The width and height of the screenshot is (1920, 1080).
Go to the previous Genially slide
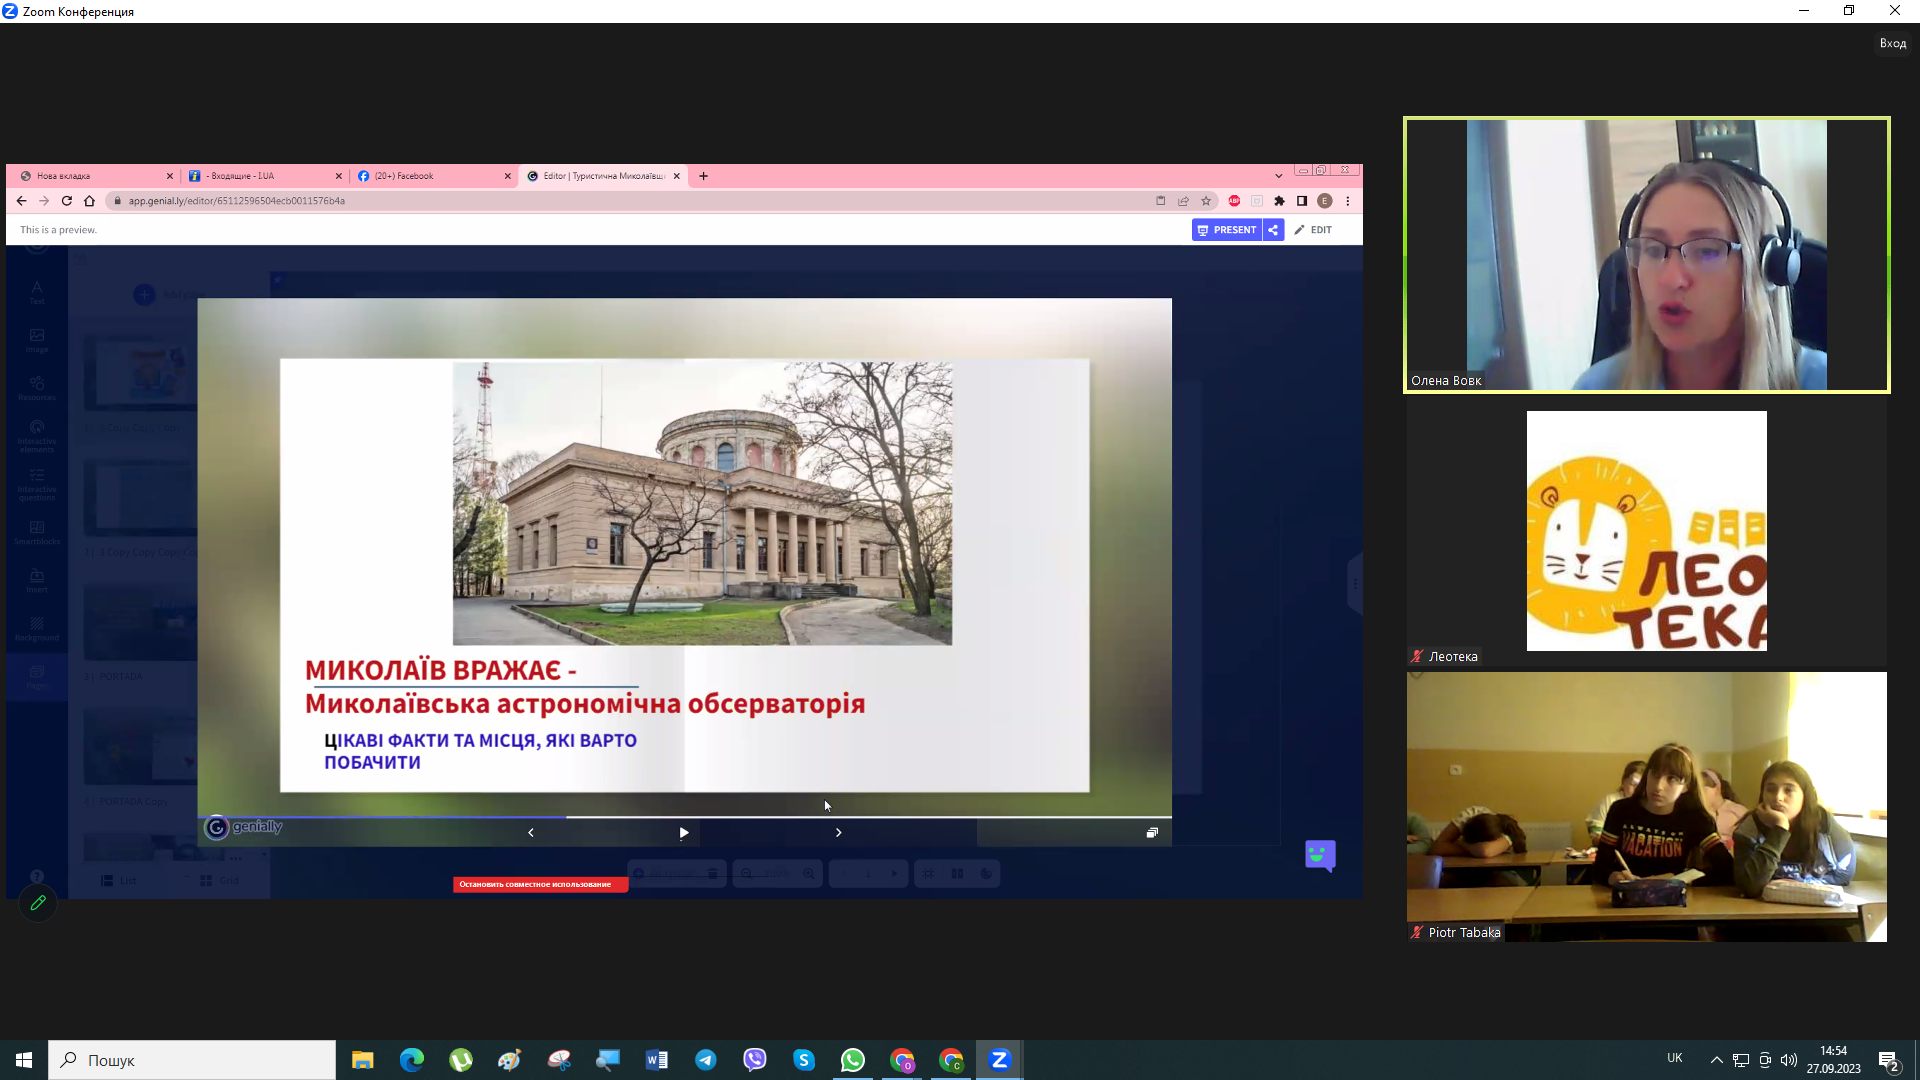[x=531, y=832]
